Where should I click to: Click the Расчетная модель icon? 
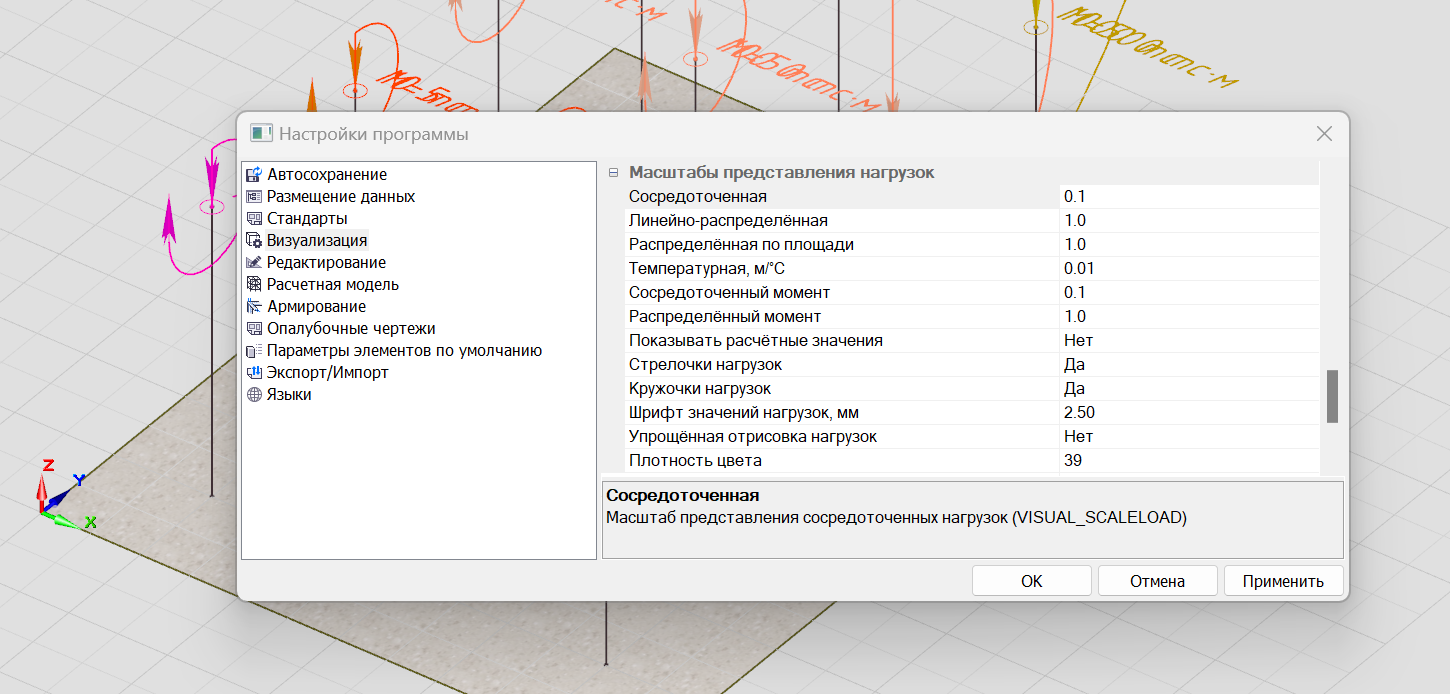[x=253, y=284]
